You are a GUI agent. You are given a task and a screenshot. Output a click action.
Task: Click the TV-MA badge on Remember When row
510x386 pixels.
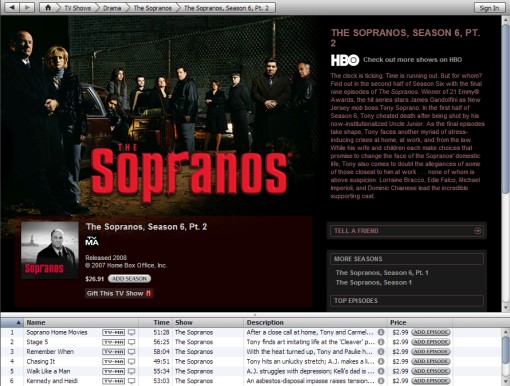[114, 352]
